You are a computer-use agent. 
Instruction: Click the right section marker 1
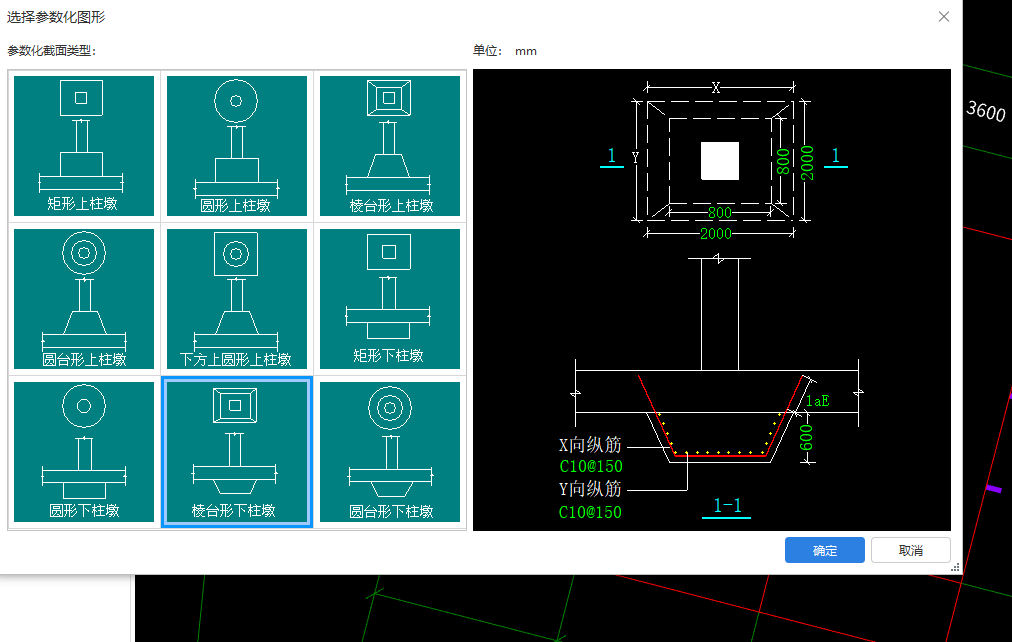[835, 155]
